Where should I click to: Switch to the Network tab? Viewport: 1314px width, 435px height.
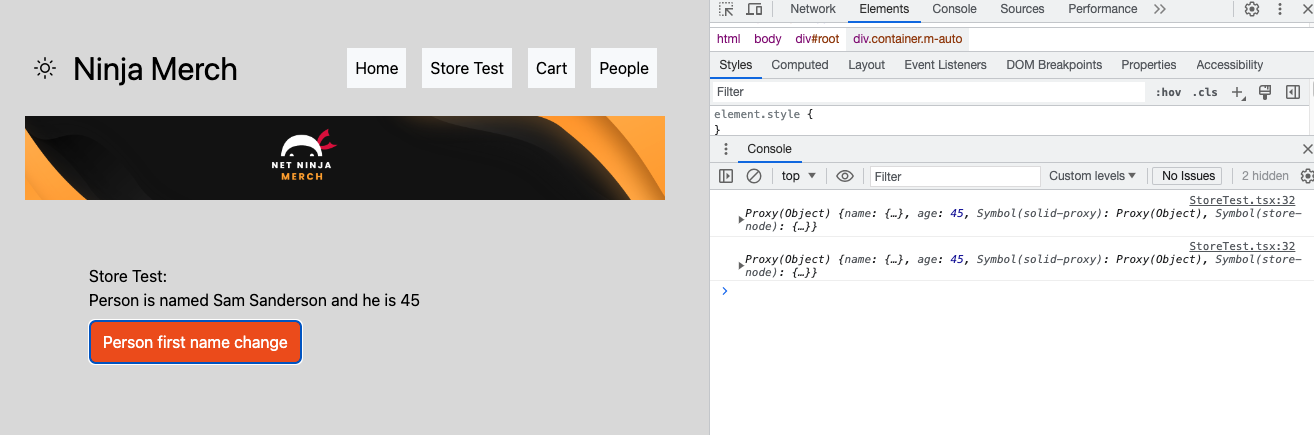(x=812, y=9)
